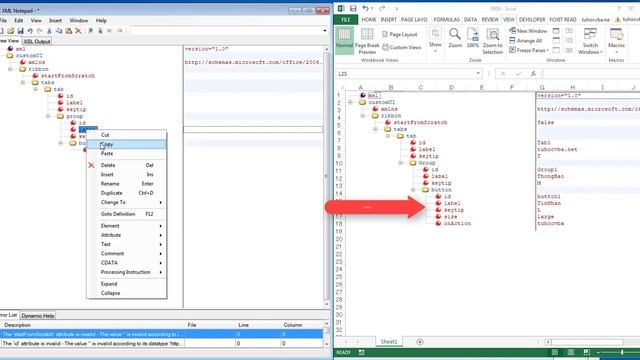Viewport: 640px width, 360px height.
Task: Click the Paste icon in XML Notepad toolbar
Action: 69,31
